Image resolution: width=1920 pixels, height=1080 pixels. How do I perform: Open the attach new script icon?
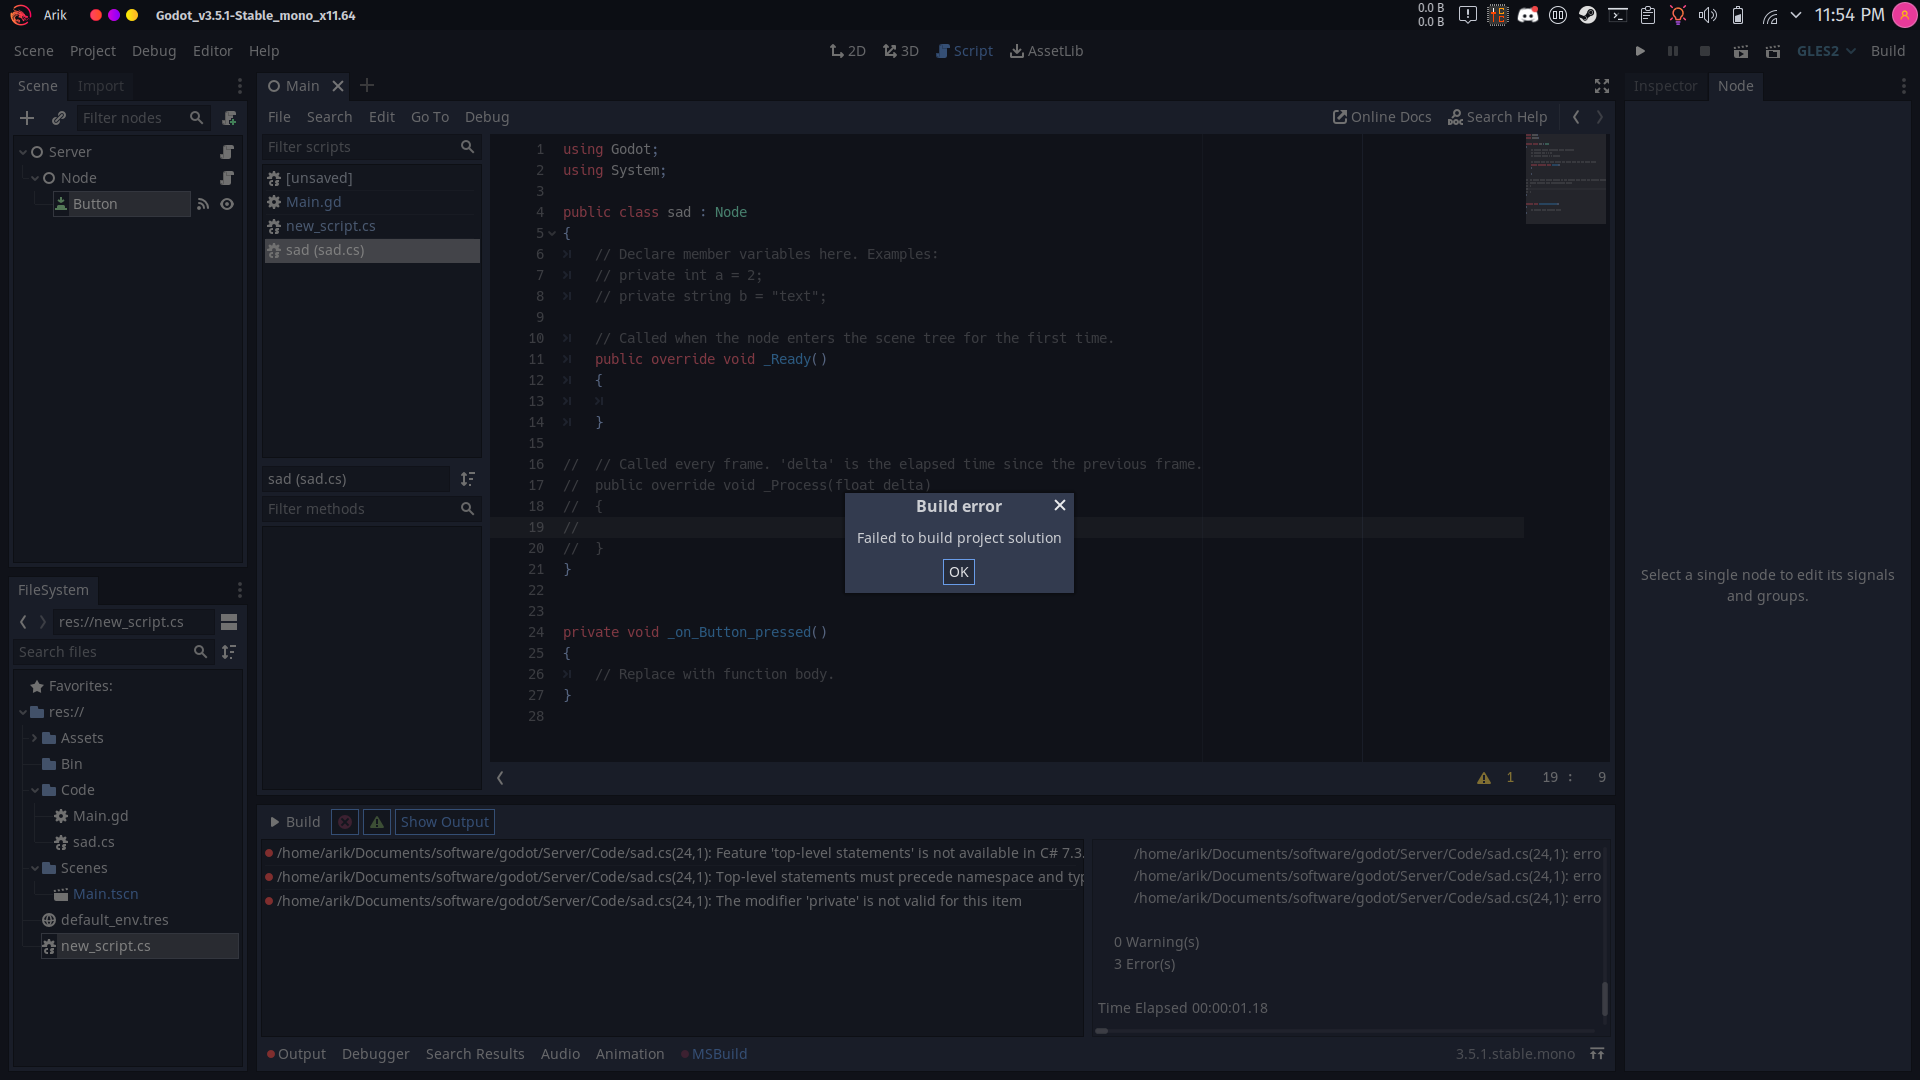[x=230, y=118]
